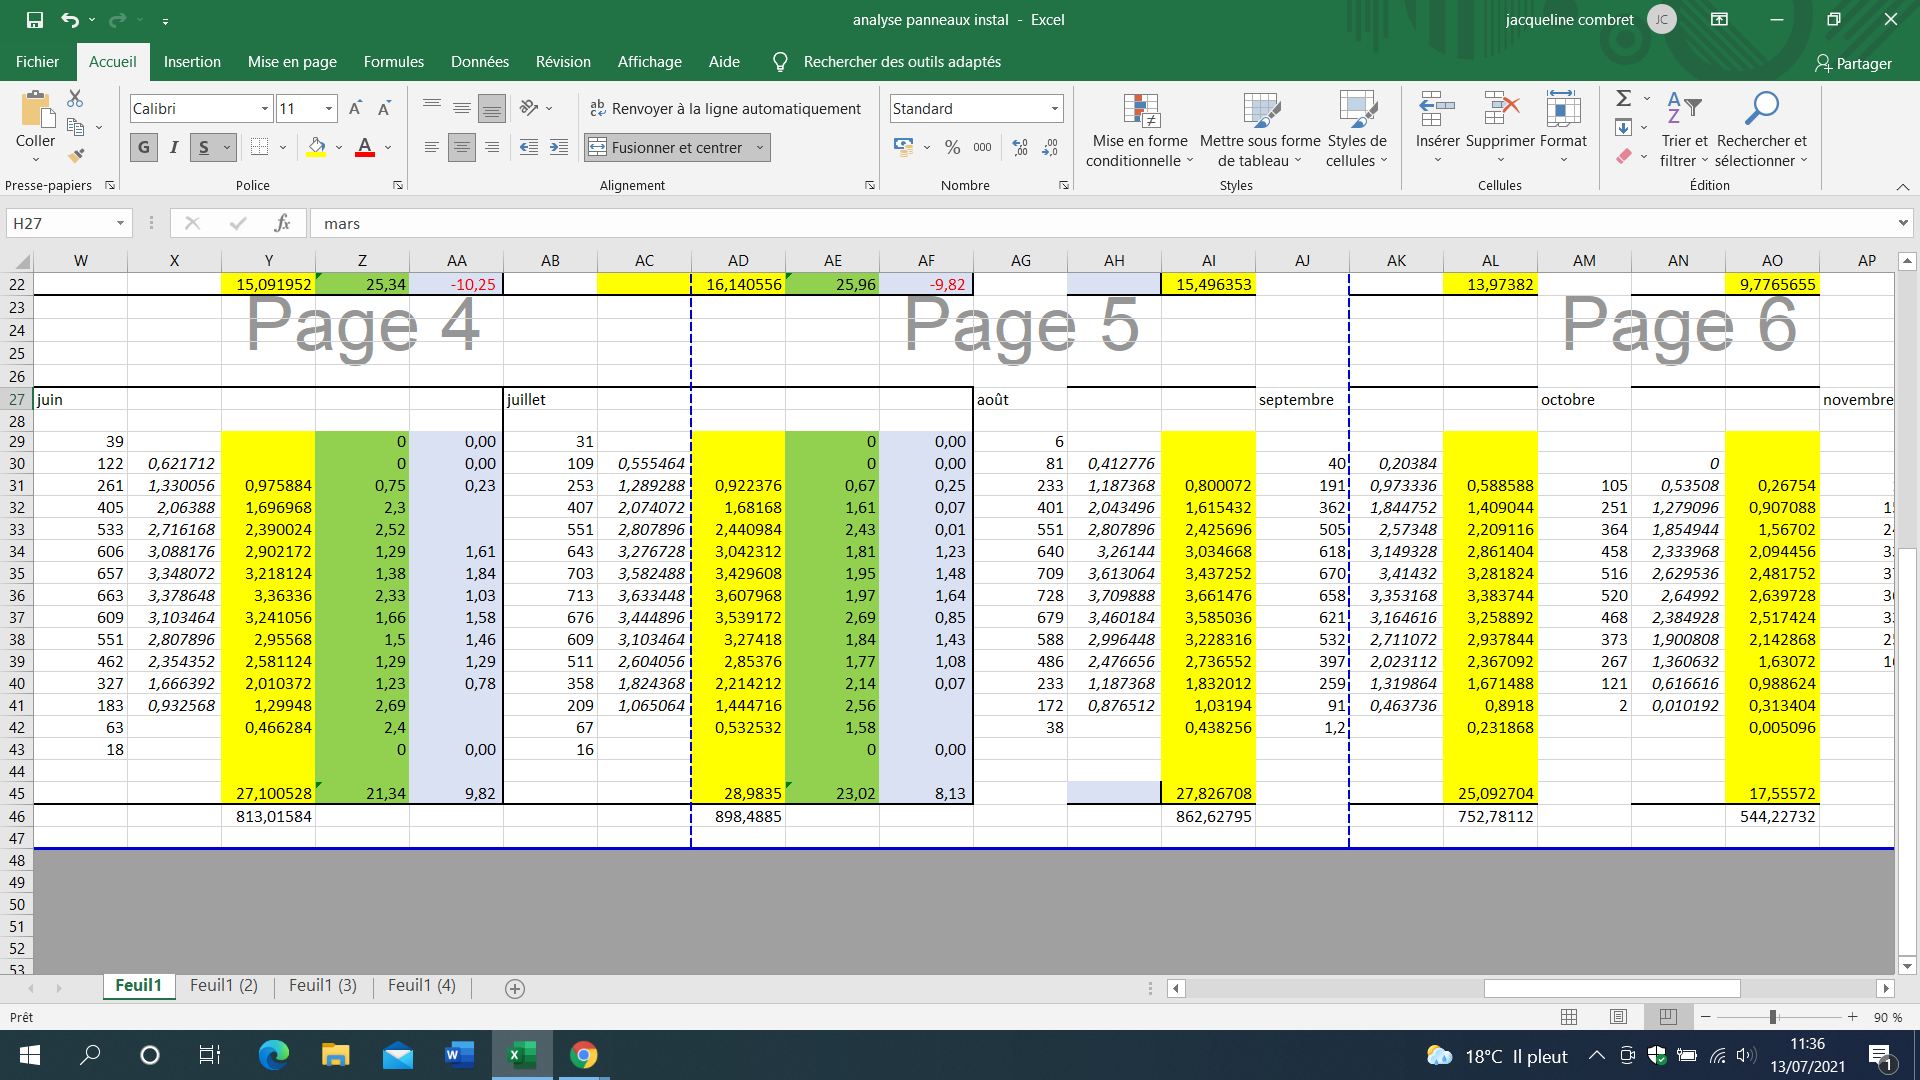This screenshot has height=1080, width=1920.
Task: Open the Formules ribbon tab
Action: [x=393, y=62]
